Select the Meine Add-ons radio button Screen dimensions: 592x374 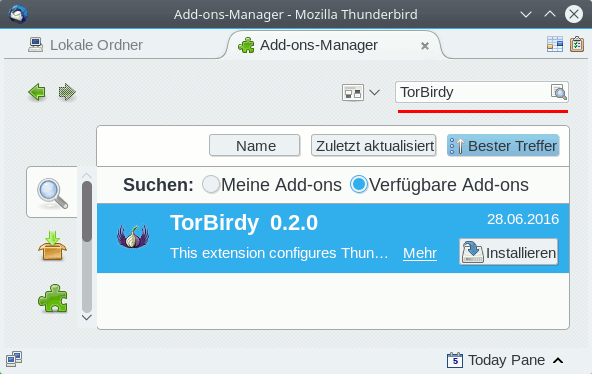coord(211,185)
